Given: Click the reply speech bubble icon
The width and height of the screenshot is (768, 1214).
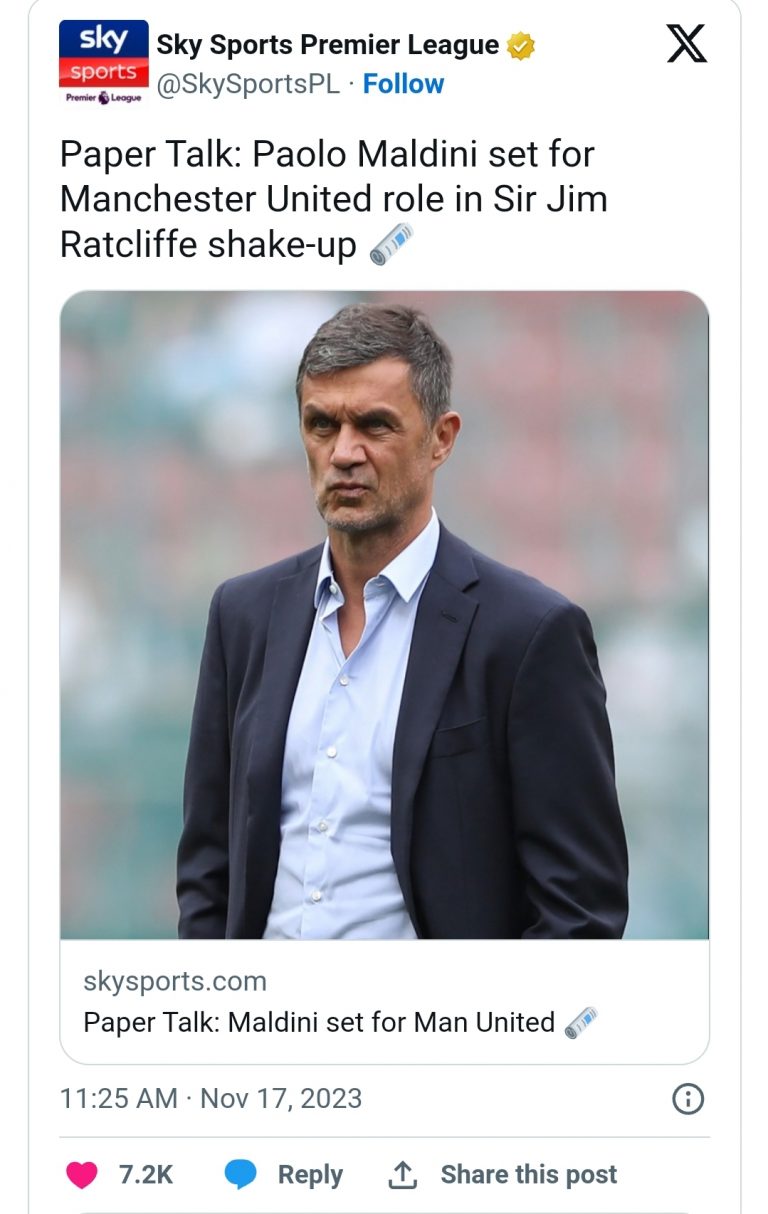Looking at the screenshot, I should click(240, 1174).
